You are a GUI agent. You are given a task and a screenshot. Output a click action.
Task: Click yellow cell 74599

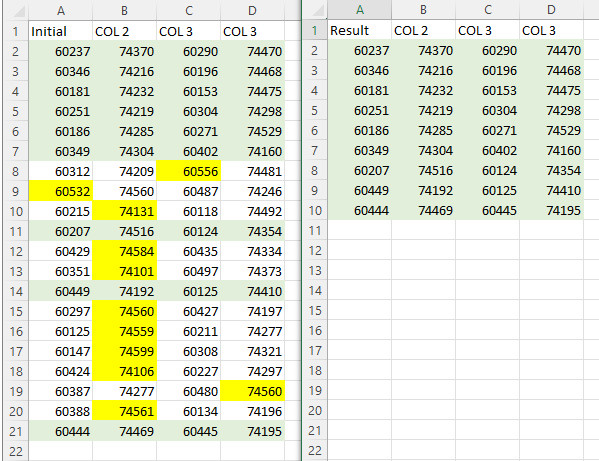click(125, 351)
